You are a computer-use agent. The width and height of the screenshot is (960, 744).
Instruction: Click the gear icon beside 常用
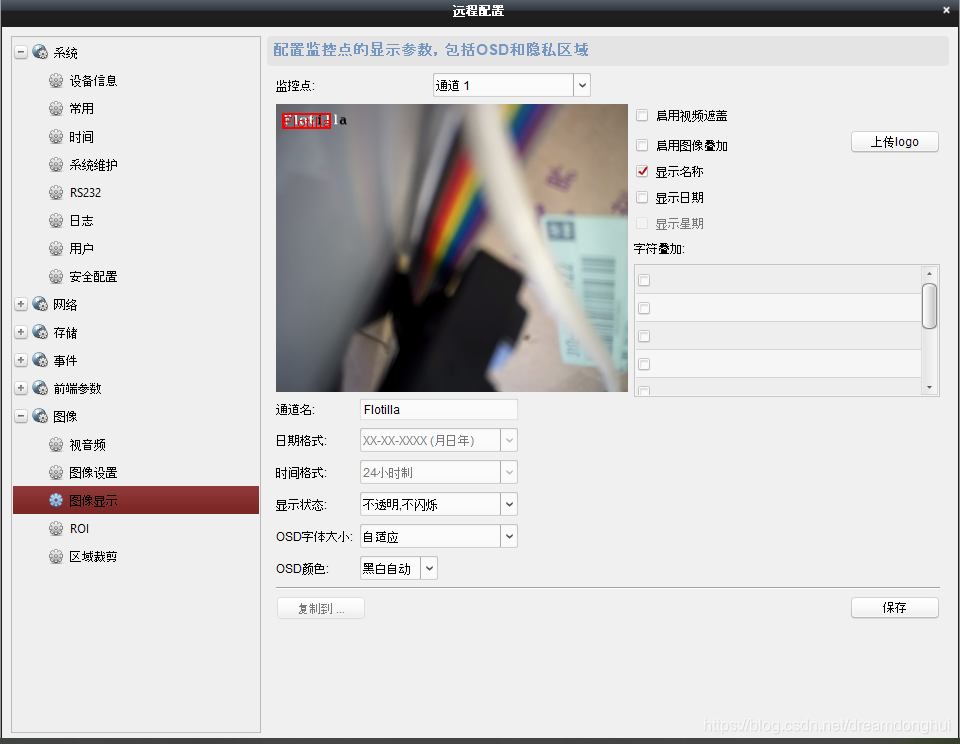click(x=56, y=108)
